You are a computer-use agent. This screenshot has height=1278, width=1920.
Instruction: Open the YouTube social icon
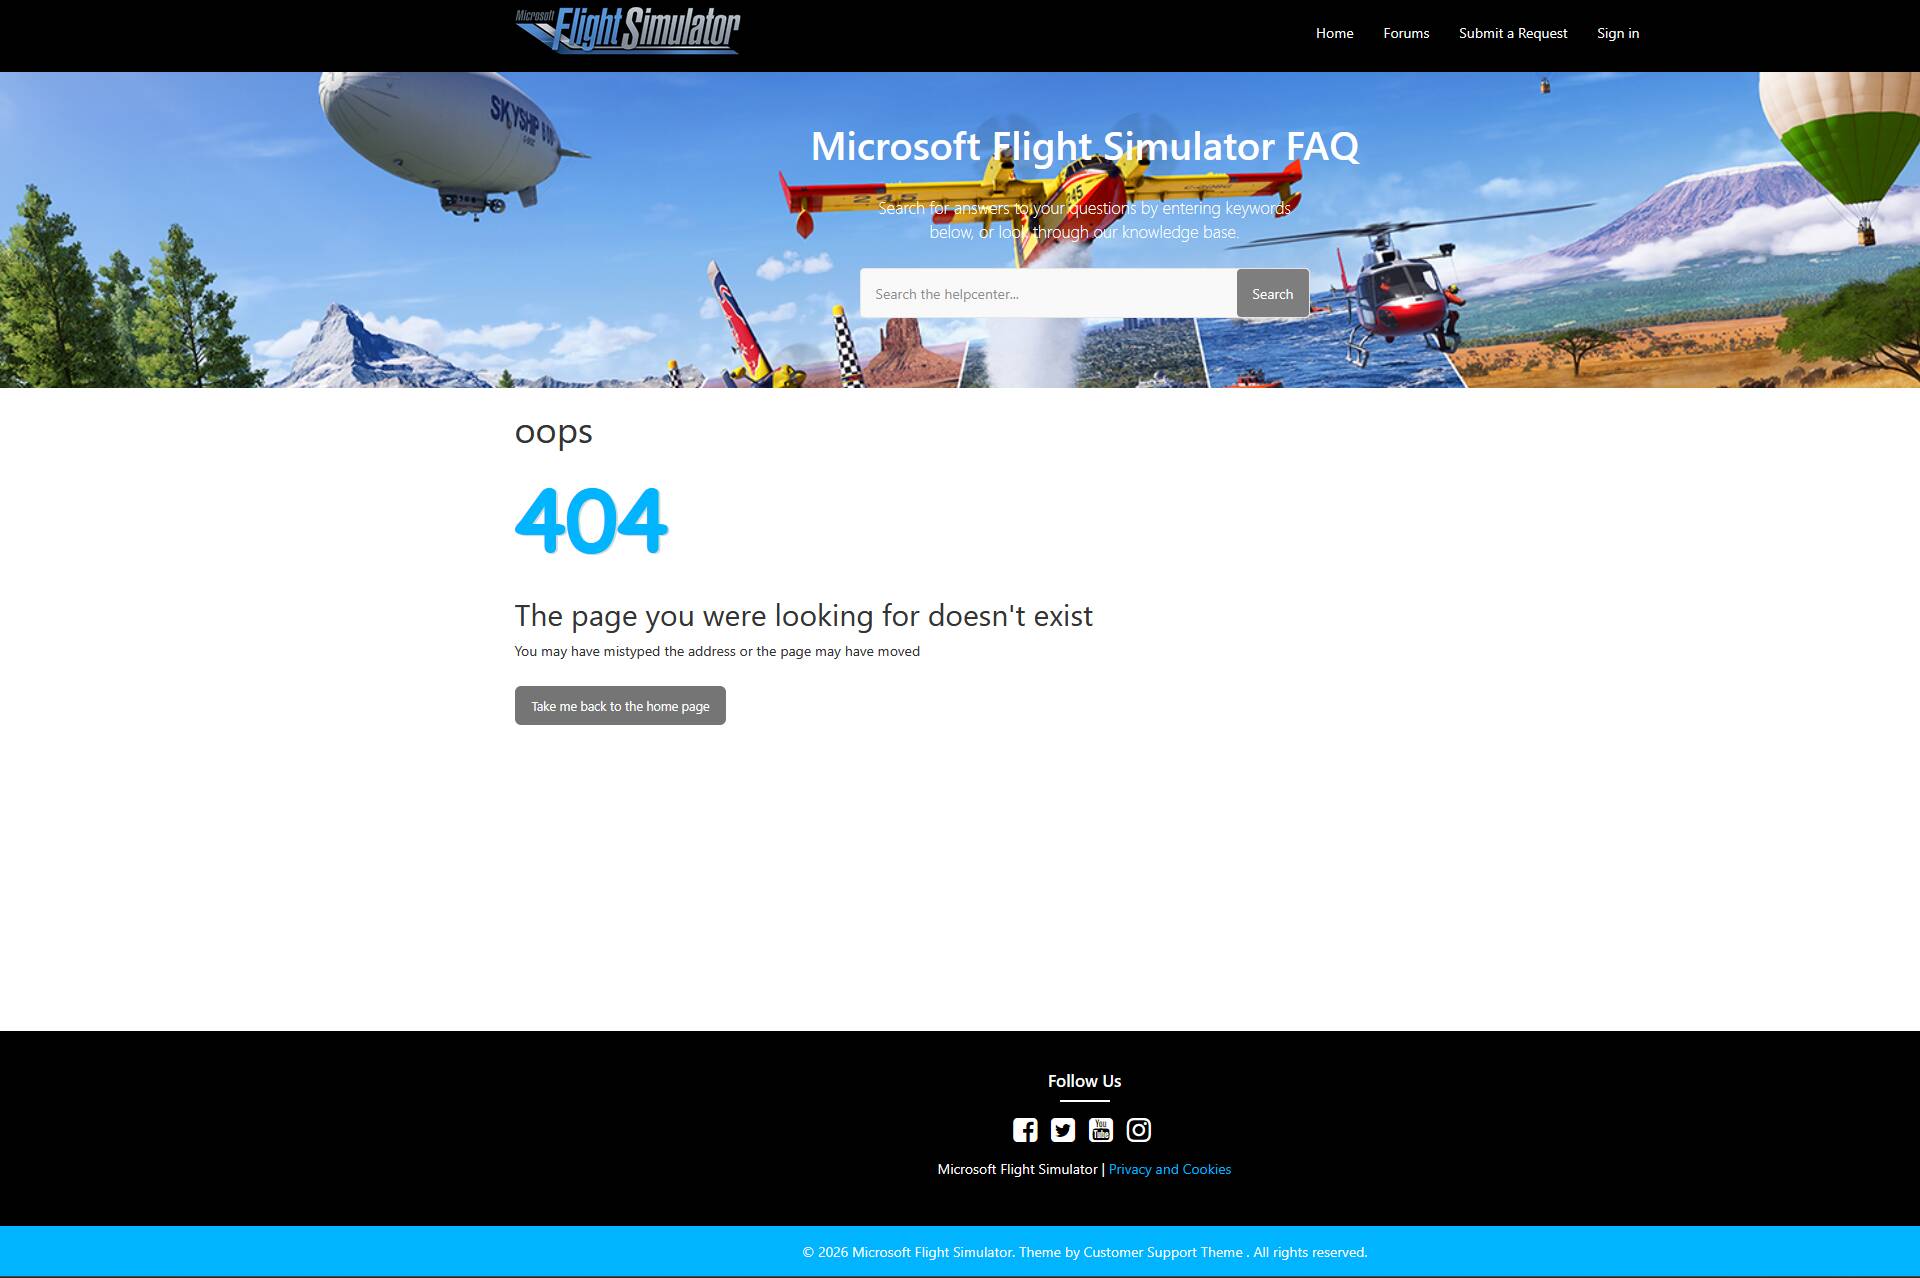(1101, 1130)
